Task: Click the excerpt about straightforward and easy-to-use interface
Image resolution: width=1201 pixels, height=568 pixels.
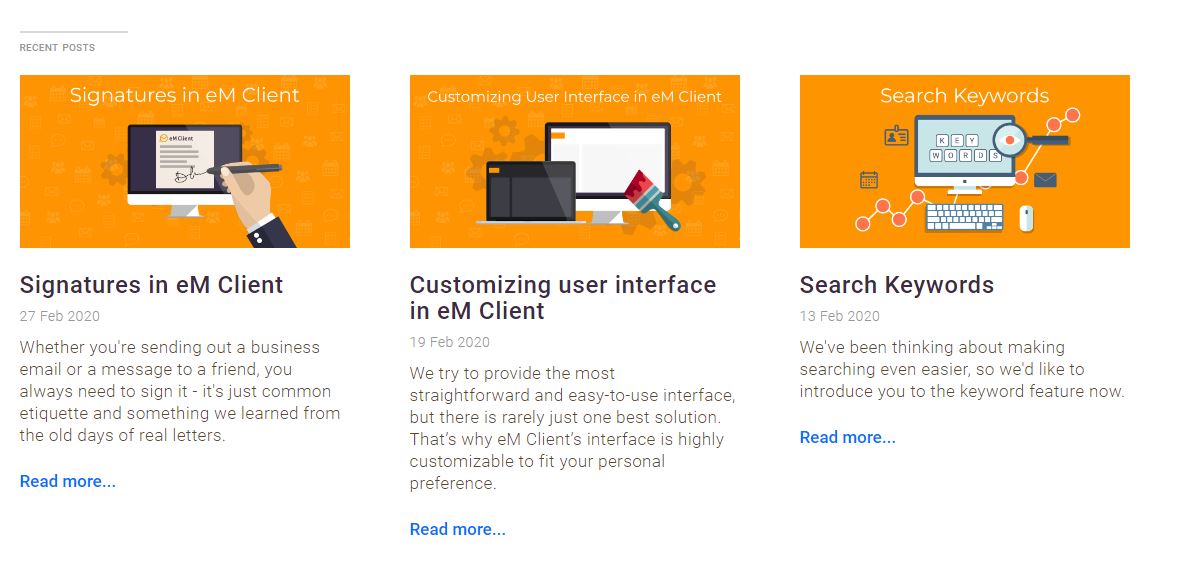Action: point(573,428)
